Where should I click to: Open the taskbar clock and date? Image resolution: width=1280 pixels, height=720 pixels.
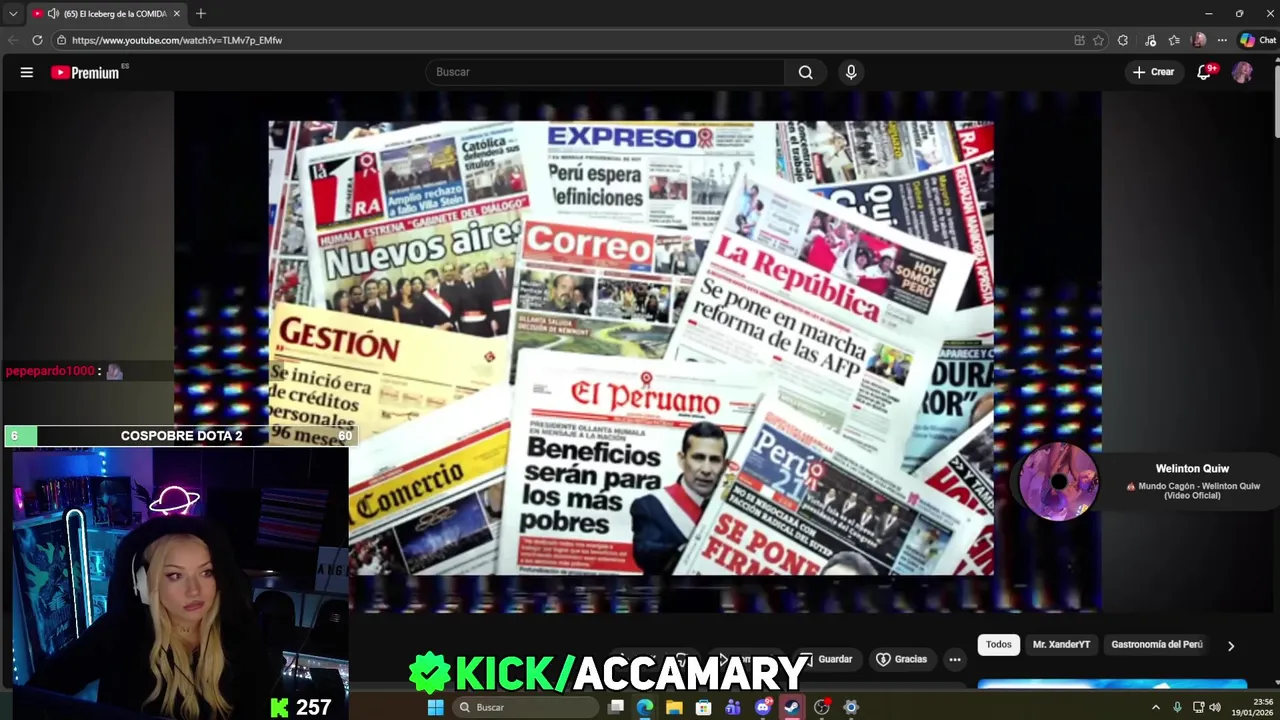pyautogui.click(x=1254, y=707)
